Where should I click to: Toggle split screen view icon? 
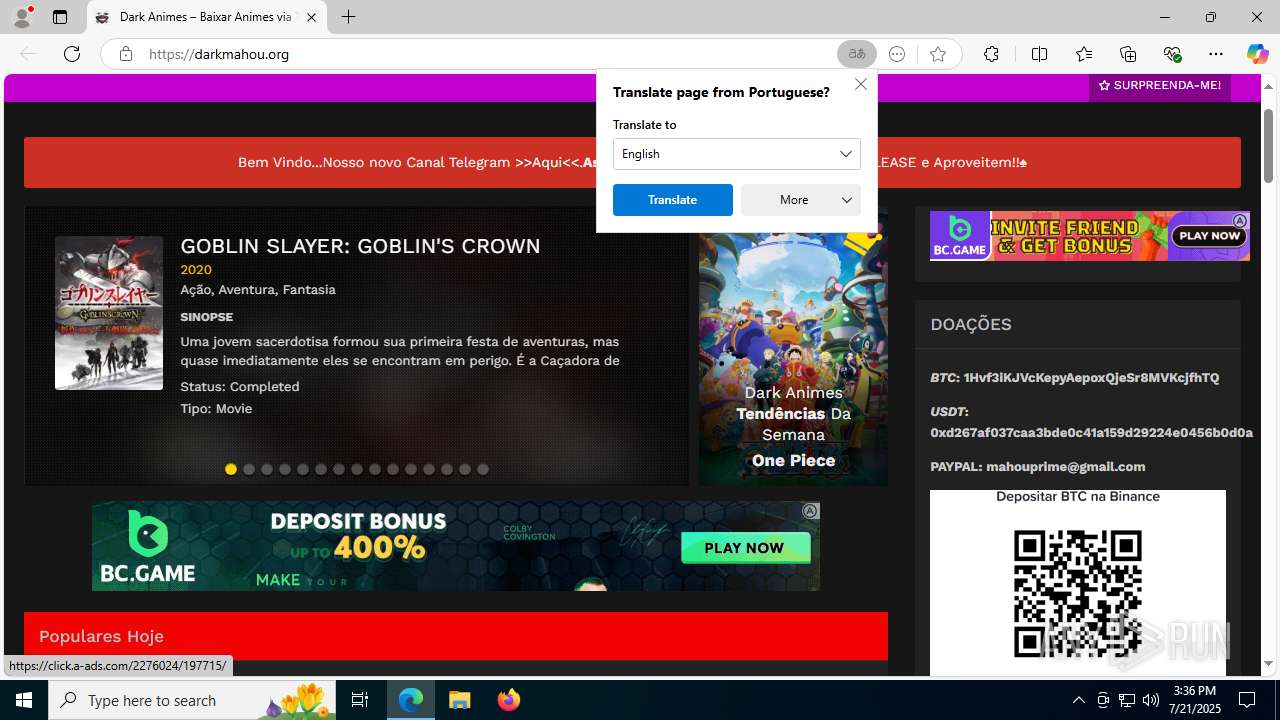point(1039,54)
